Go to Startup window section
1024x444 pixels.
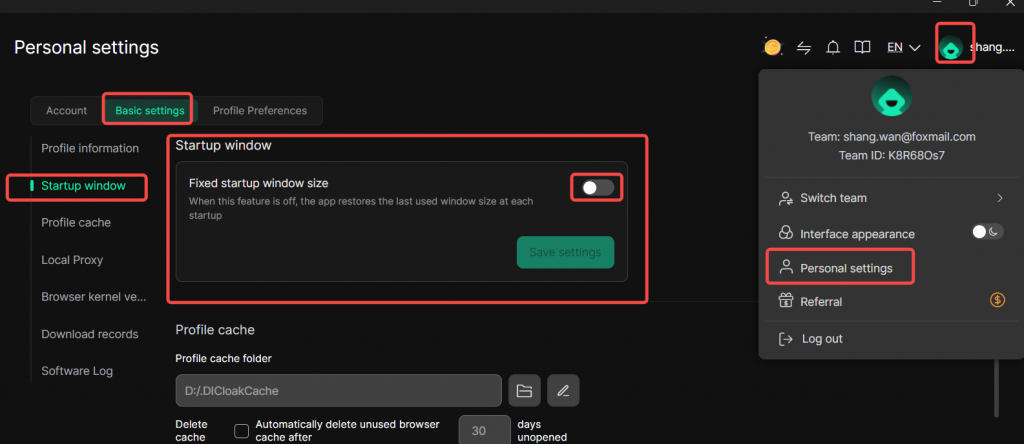83,185
